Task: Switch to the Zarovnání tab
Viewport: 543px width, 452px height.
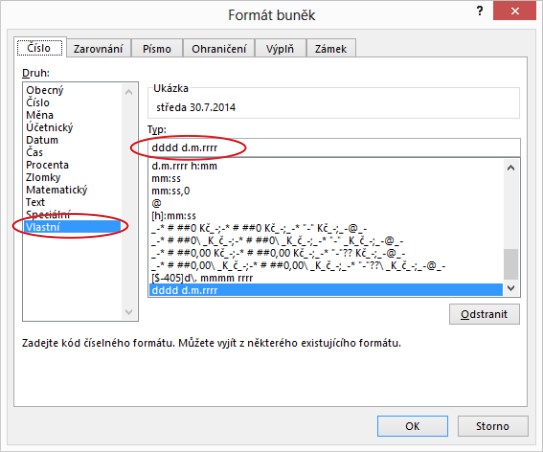Action: pyautogui.click(x=98, y=49)
